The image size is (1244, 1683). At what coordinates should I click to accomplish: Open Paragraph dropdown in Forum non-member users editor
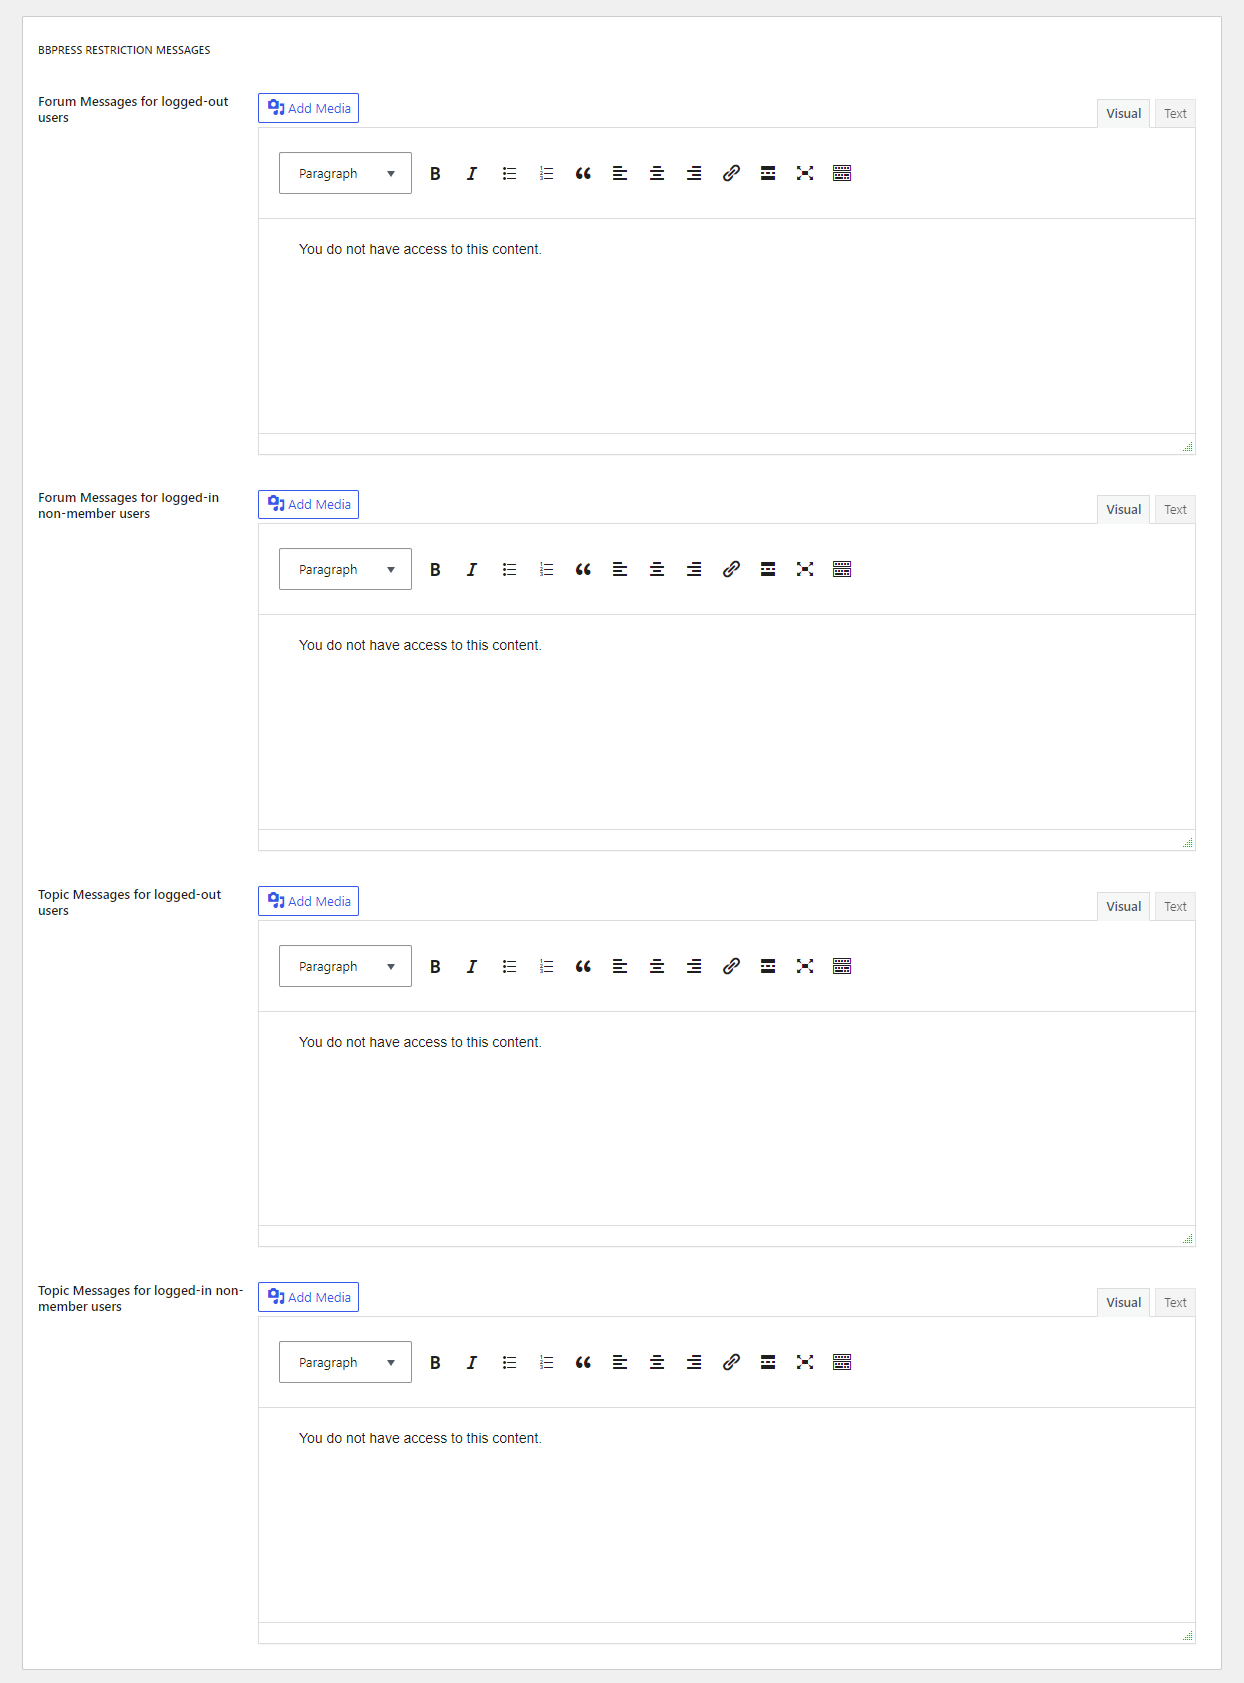pyautogui.click(x=345, y=569)
